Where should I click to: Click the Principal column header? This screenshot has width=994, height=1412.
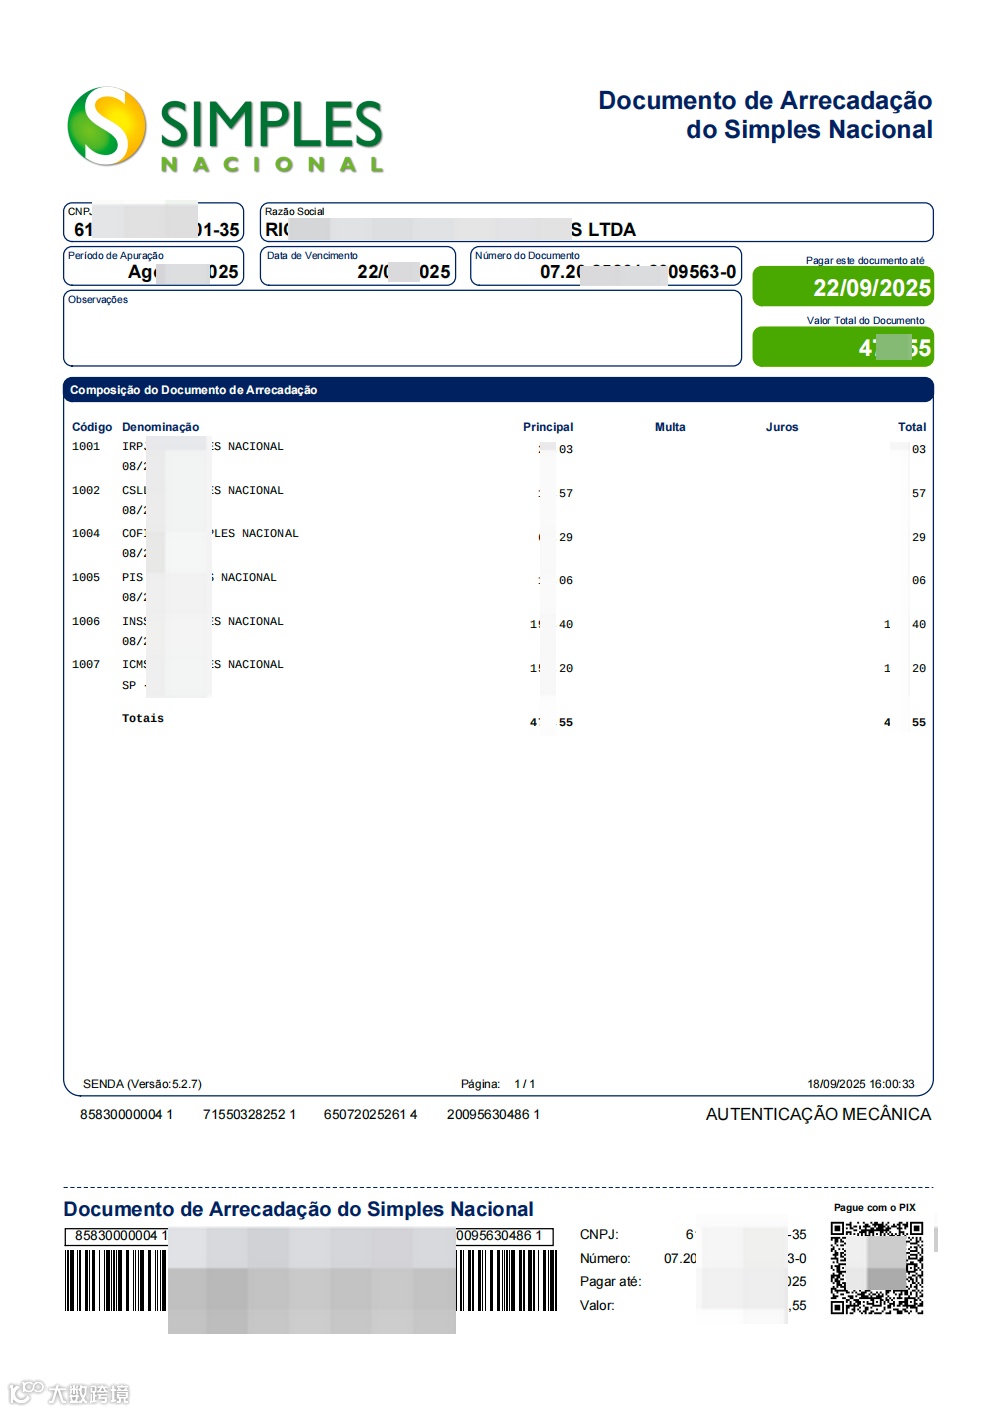(548, 427)
